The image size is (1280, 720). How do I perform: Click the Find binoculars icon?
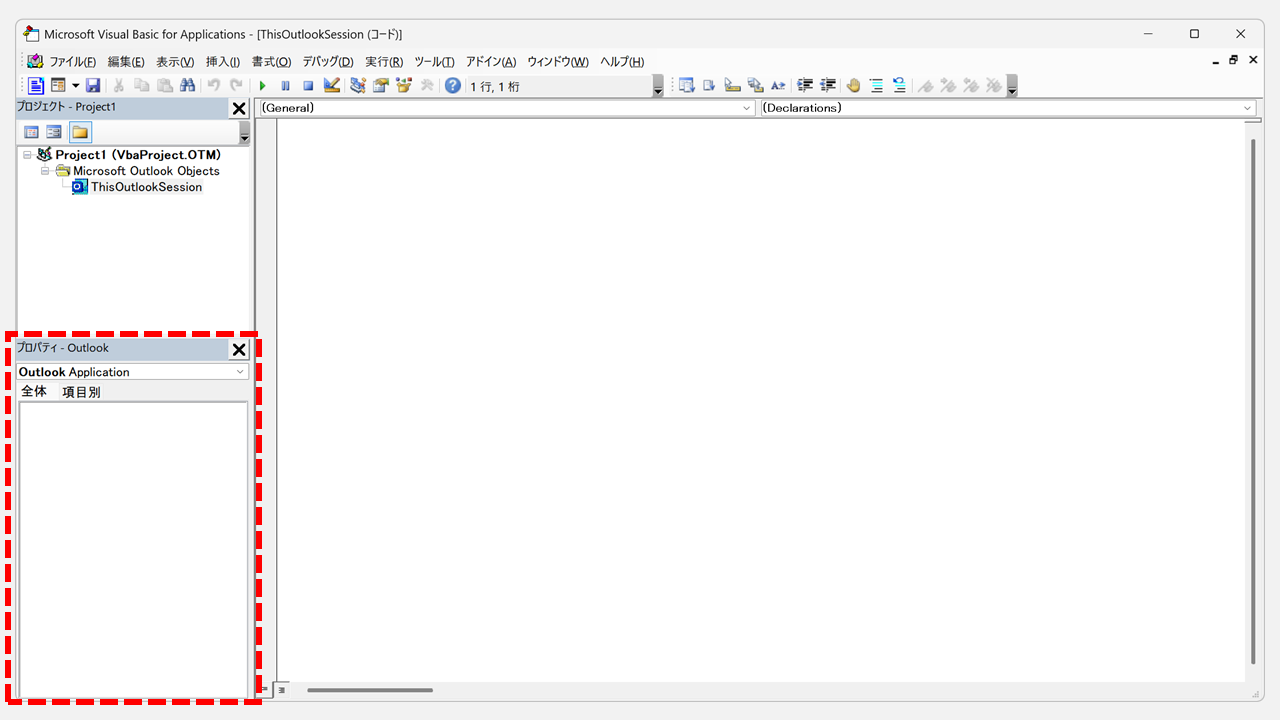click(187, 86)
